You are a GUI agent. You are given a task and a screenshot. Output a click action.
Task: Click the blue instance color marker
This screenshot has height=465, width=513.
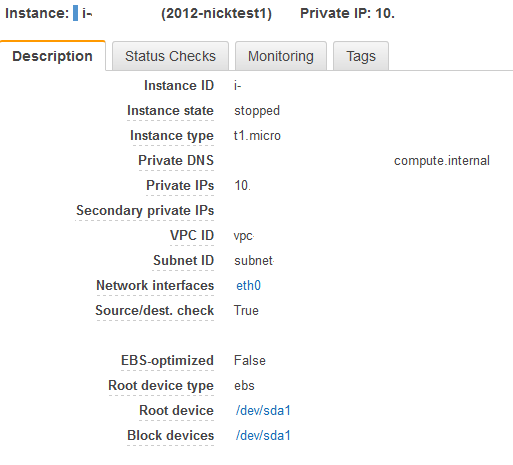pyautogui.click(x=76, y=13)
